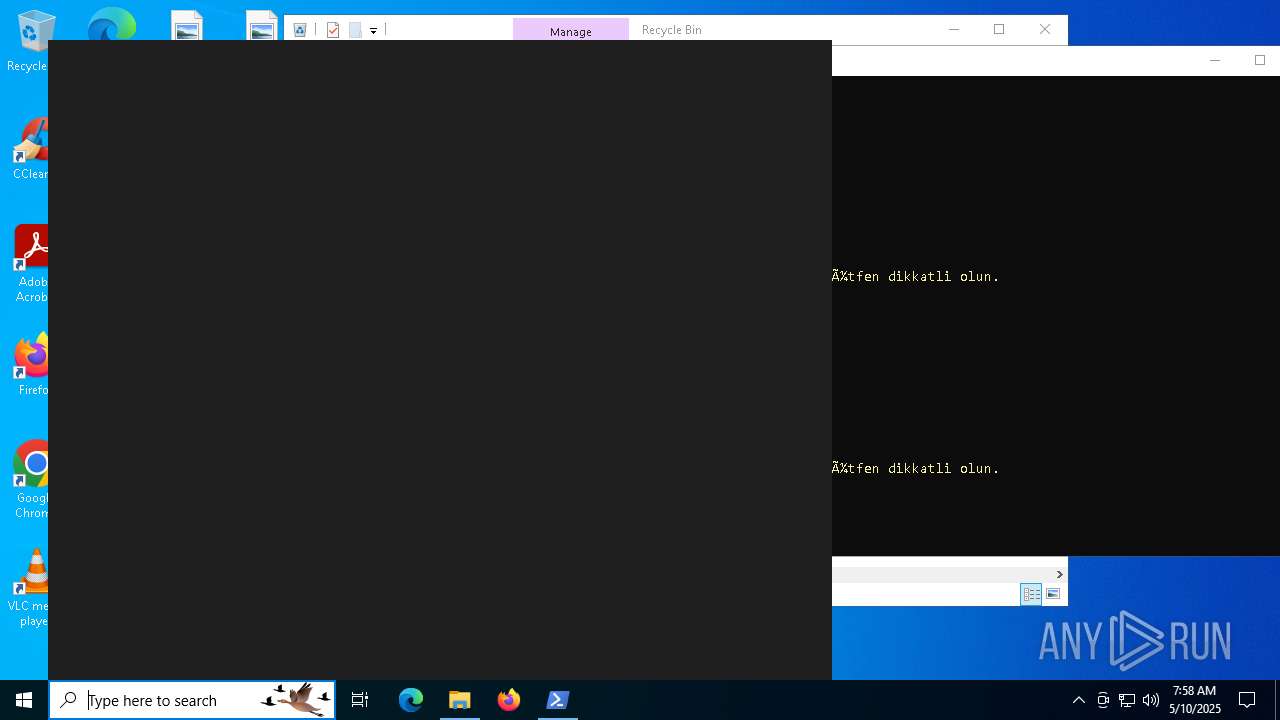Minimize the console window

[1215, 61]
